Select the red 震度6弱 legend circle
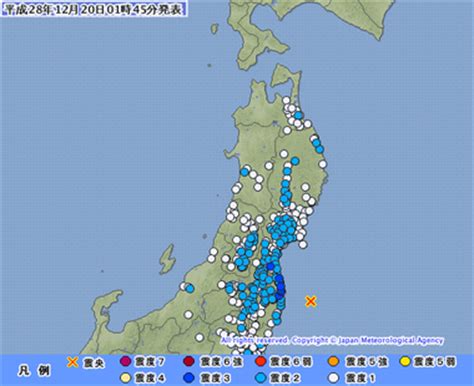Screen dimensions: 474x386 pyautogui.click(x=260, y=361)
